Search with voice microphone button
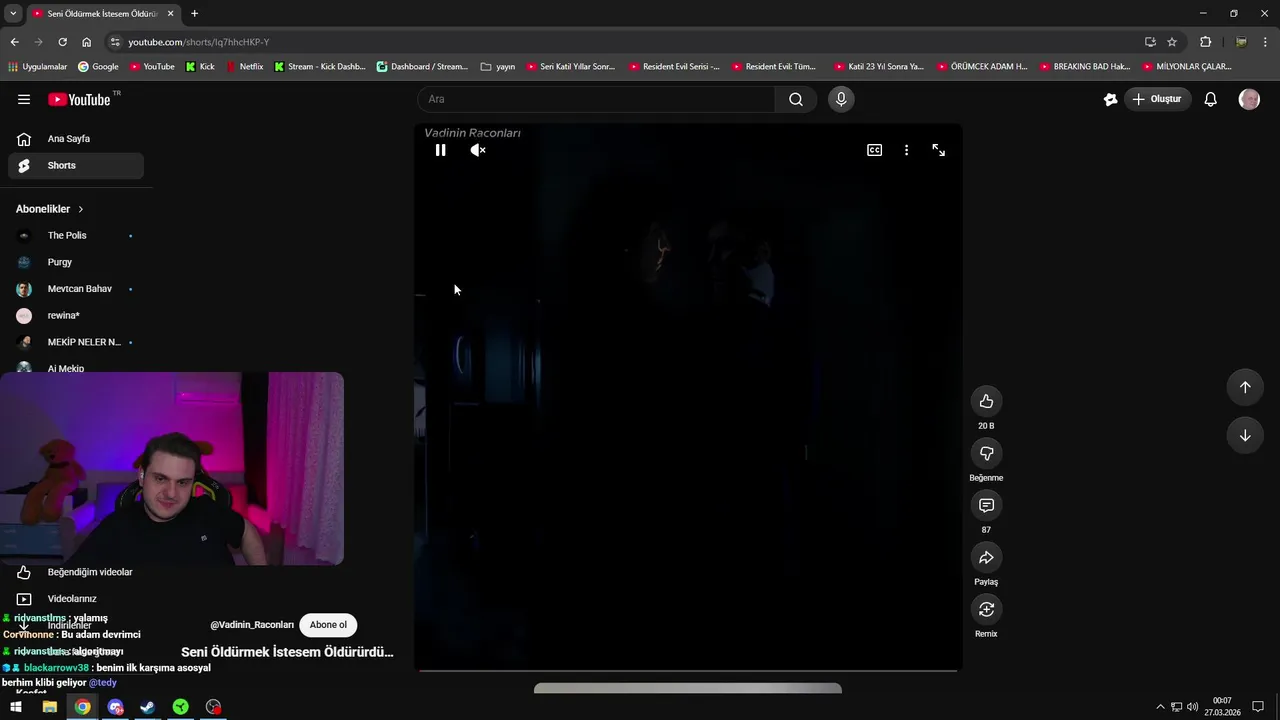 point(841,99)
